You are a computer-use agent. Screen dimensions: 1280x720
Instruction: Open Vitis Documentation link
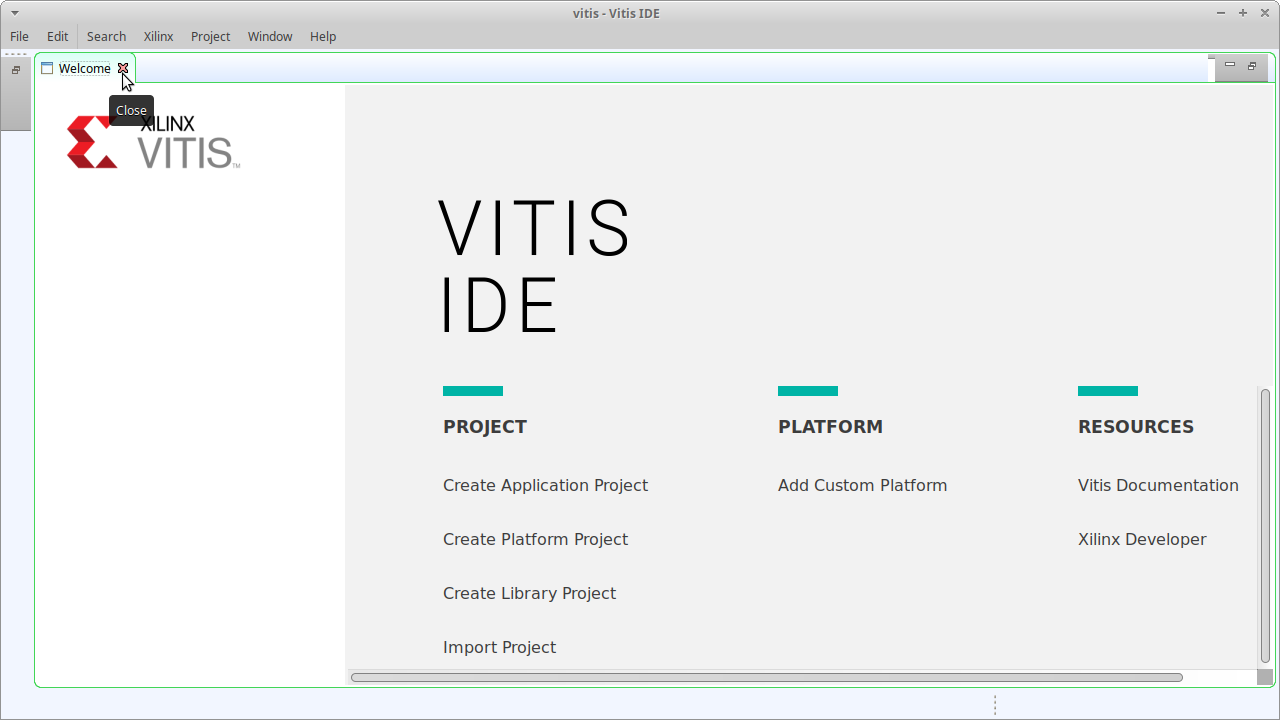point(1157,485)
